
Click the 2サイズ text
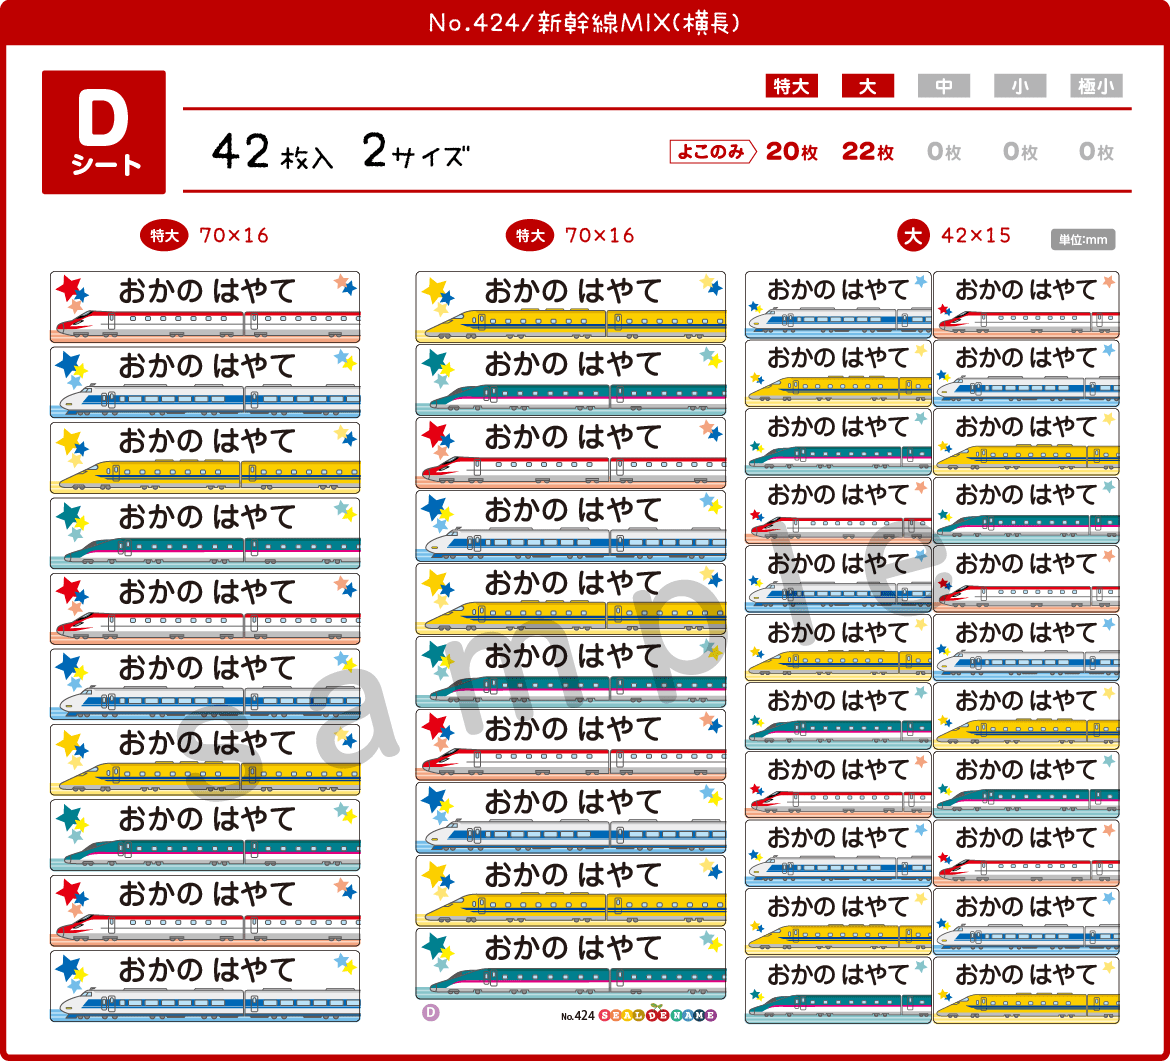pos(416,151)
